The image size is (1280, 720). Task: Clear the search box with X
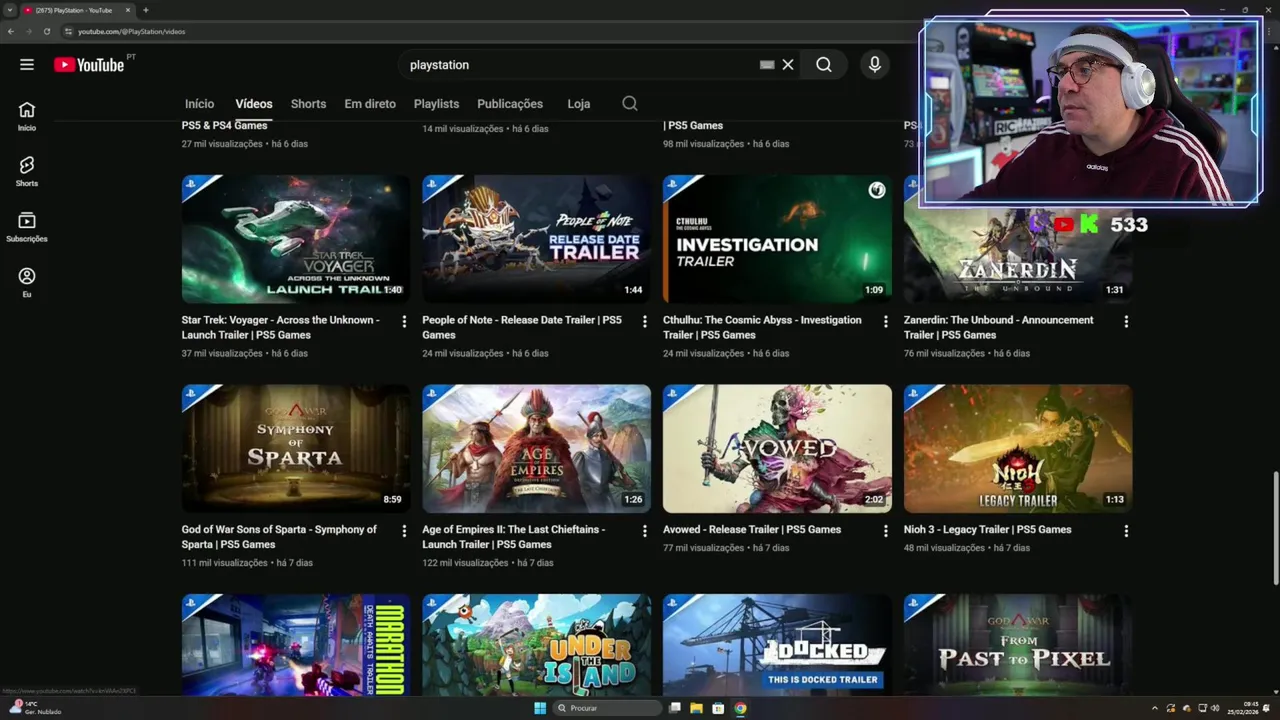click(x=788, y=65)
